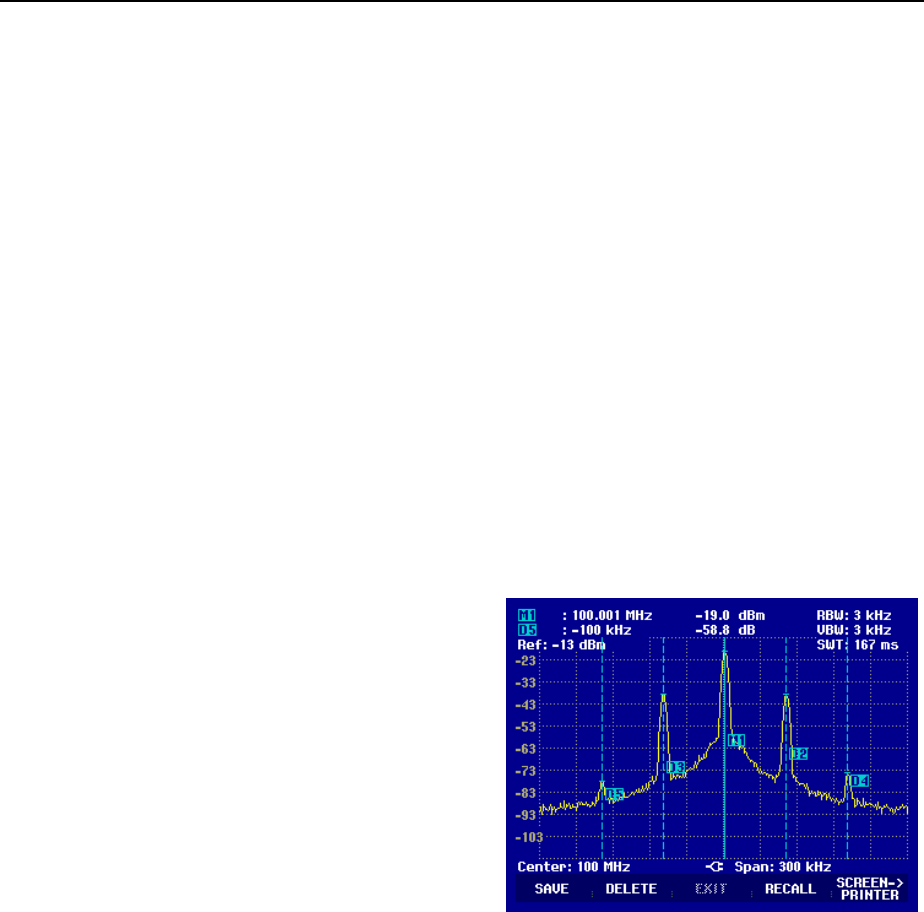Click the RECALL softkey
The image size is (924, 912).
(790, 888)
